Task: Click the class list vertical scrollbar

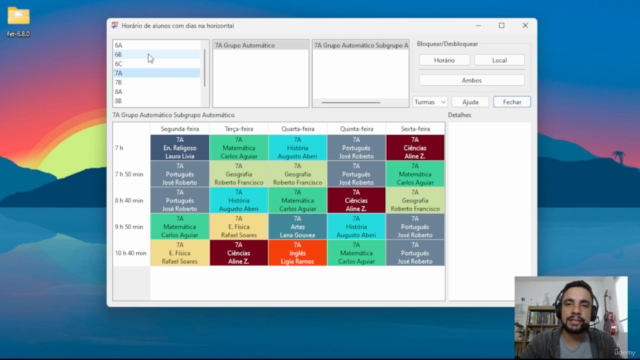Action: 204,68
